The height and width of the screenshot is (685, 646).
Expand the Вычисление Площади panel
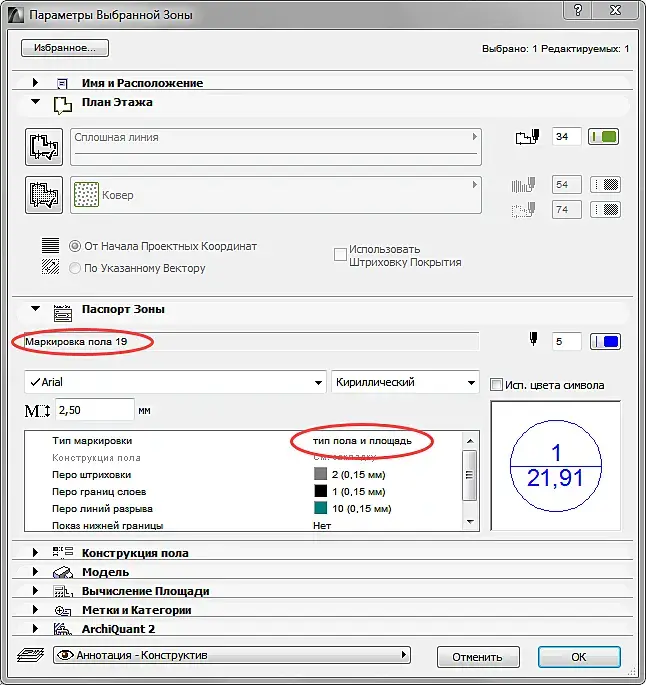[35, 591]
